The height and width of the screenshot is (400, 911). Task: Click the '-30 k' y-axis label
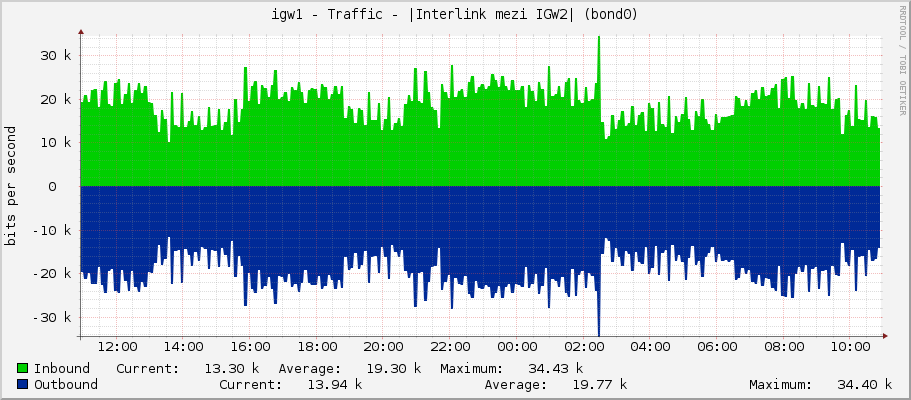coord(52,317)
